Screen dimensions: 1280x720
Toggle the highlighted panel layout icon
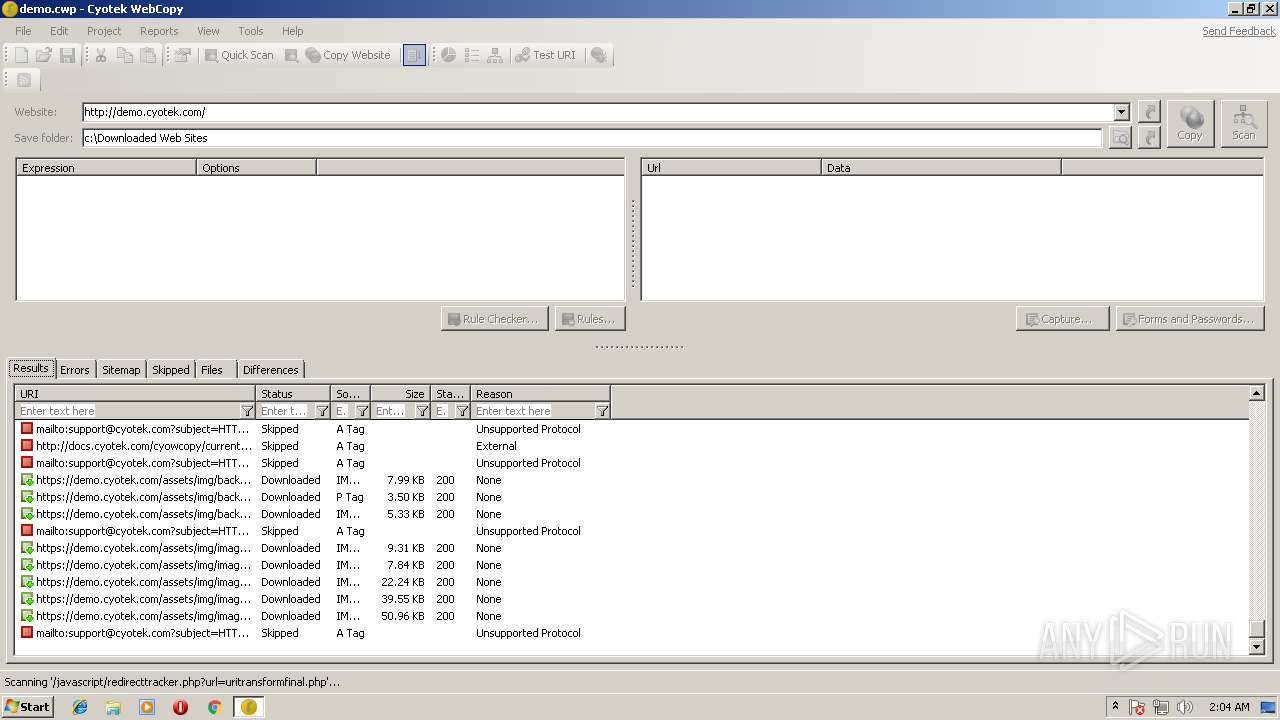[414, 55]
